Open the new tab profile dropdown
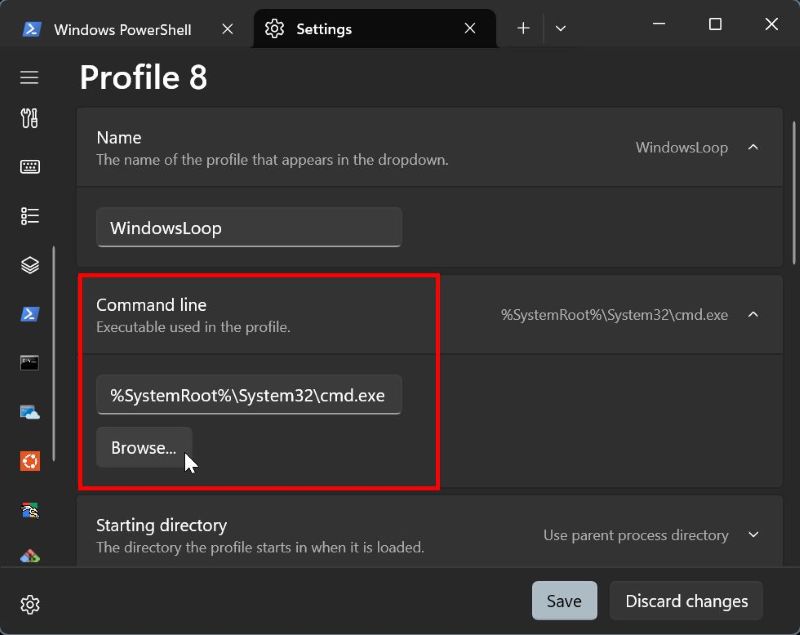The image size is (800, 635). point(560,28)
